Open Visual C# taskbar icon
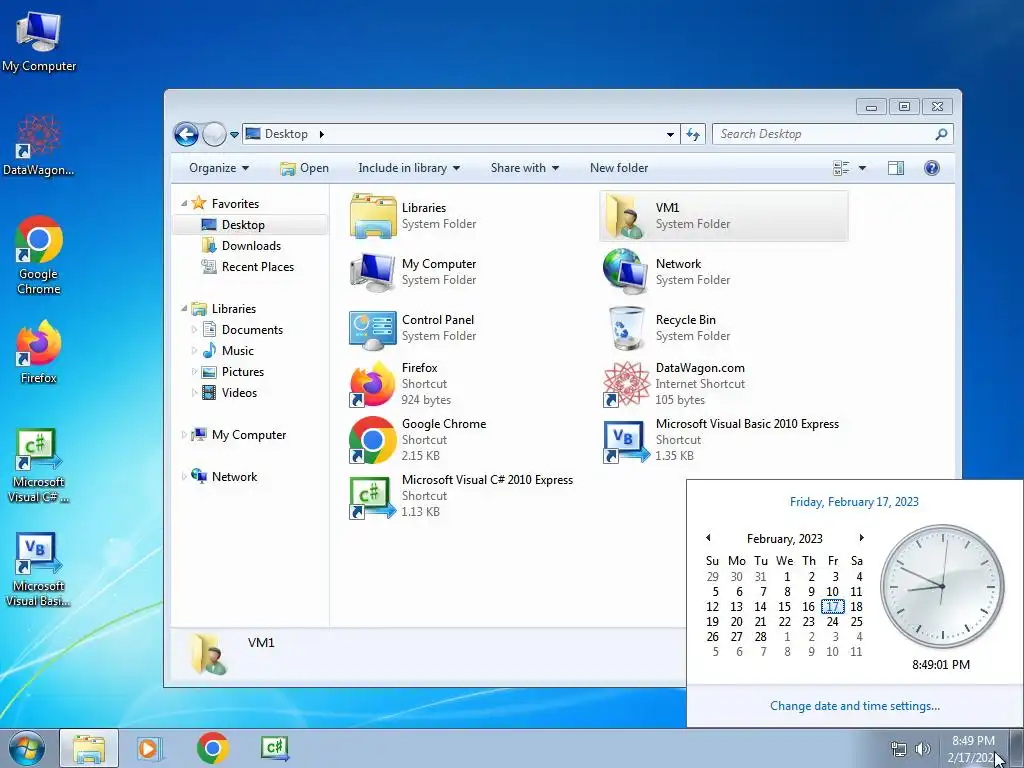This screenshot has width=1024, height=768. tap(275, 748)
